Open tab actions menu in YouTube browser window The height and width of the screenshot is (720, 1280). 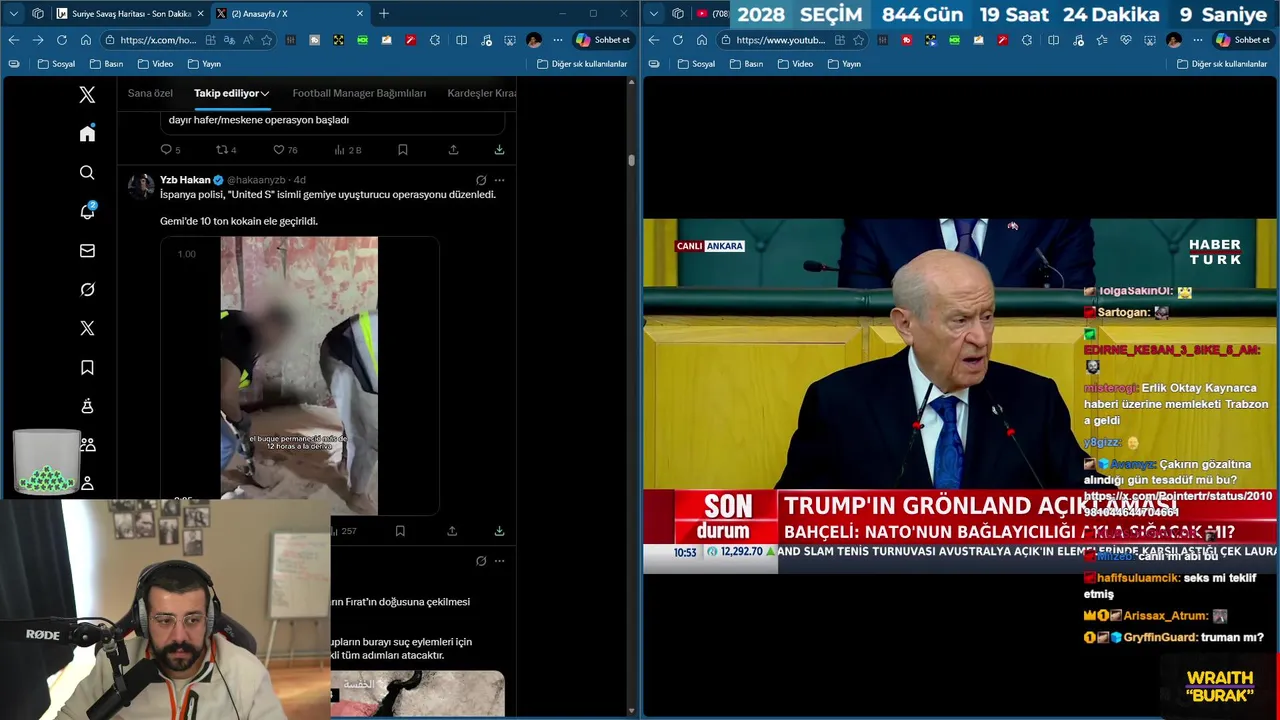point(654,14)
